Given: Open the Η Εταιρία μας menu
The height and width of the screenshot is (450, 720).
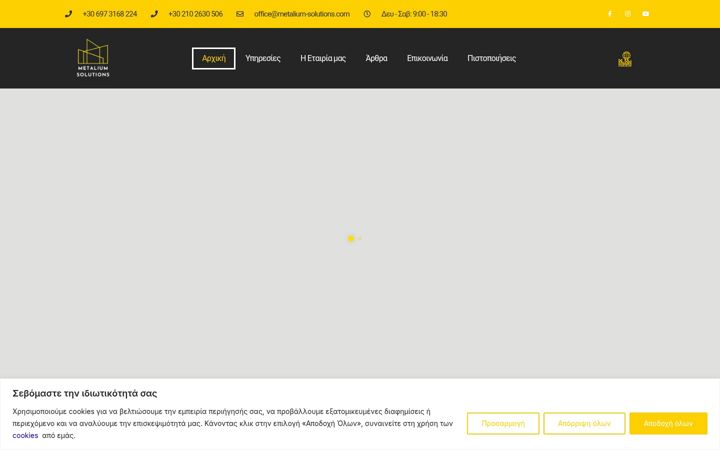Looking at the screenshot, I should [x=323, y=58].
